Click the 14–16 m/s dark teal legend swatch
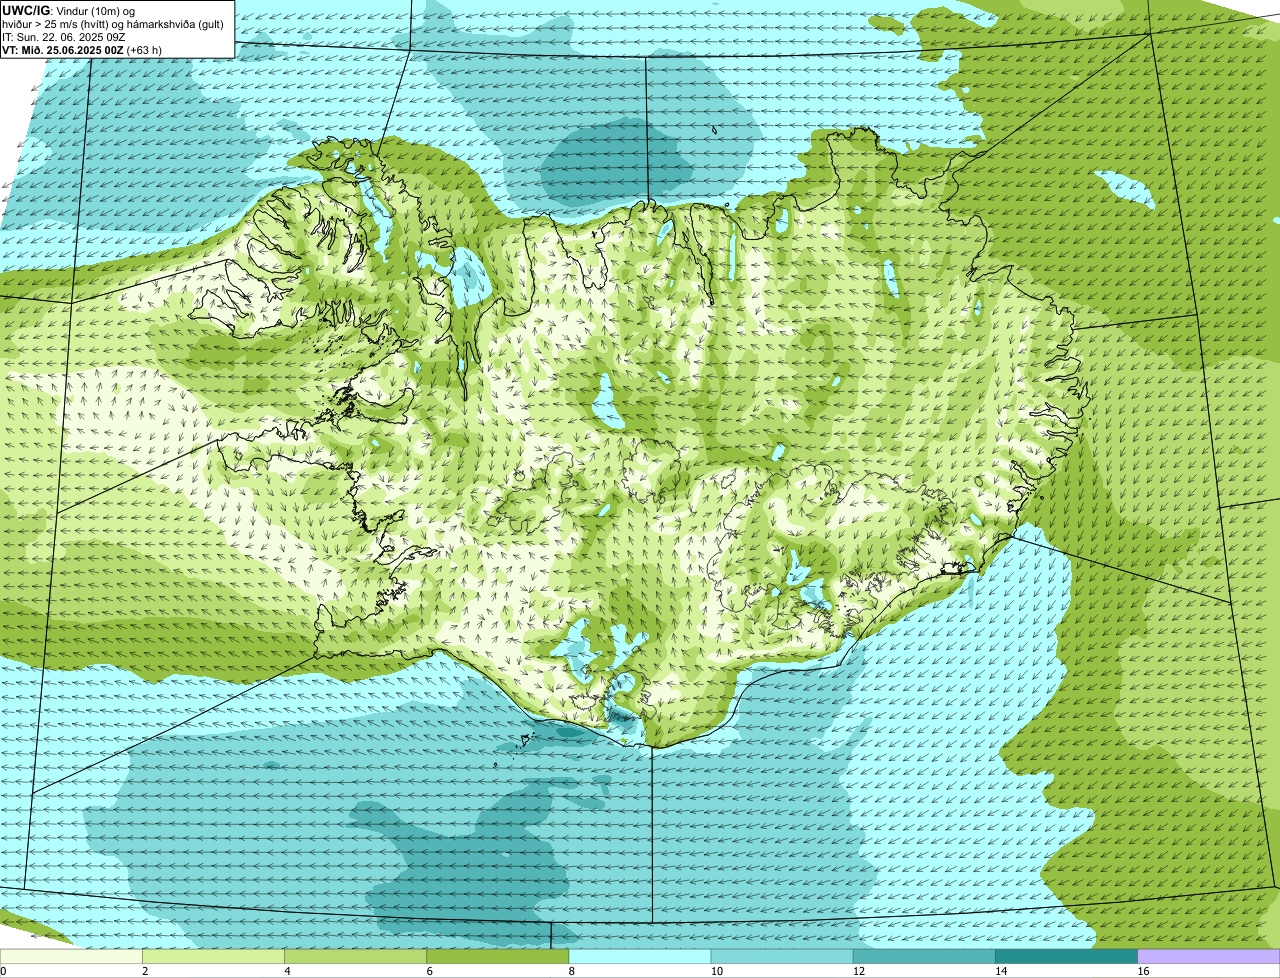The height and width of the screenshot is (978, 1280). tap(1066, 956)
